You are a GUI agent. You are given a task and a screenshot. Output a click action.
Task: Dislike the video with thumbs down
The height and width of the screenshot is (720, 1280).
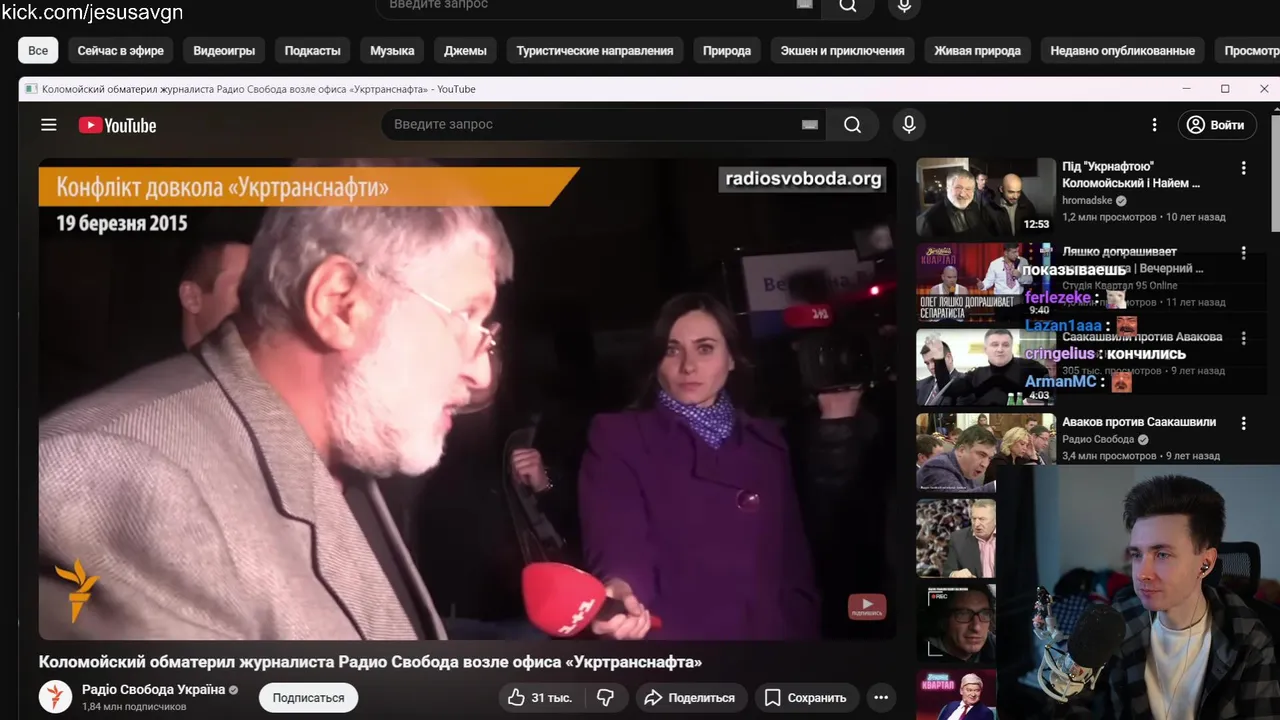(x=605, y=698)
